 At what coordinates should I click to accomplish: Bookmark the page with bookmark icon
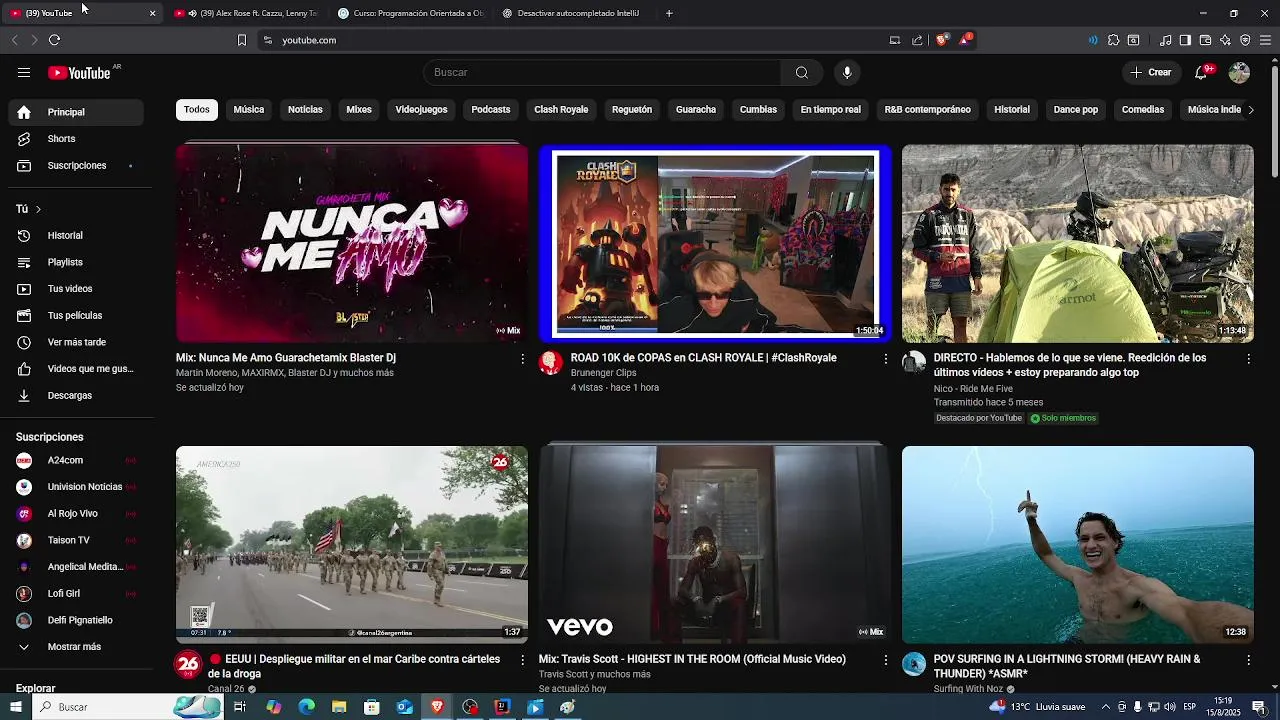[x=241, y=40]
